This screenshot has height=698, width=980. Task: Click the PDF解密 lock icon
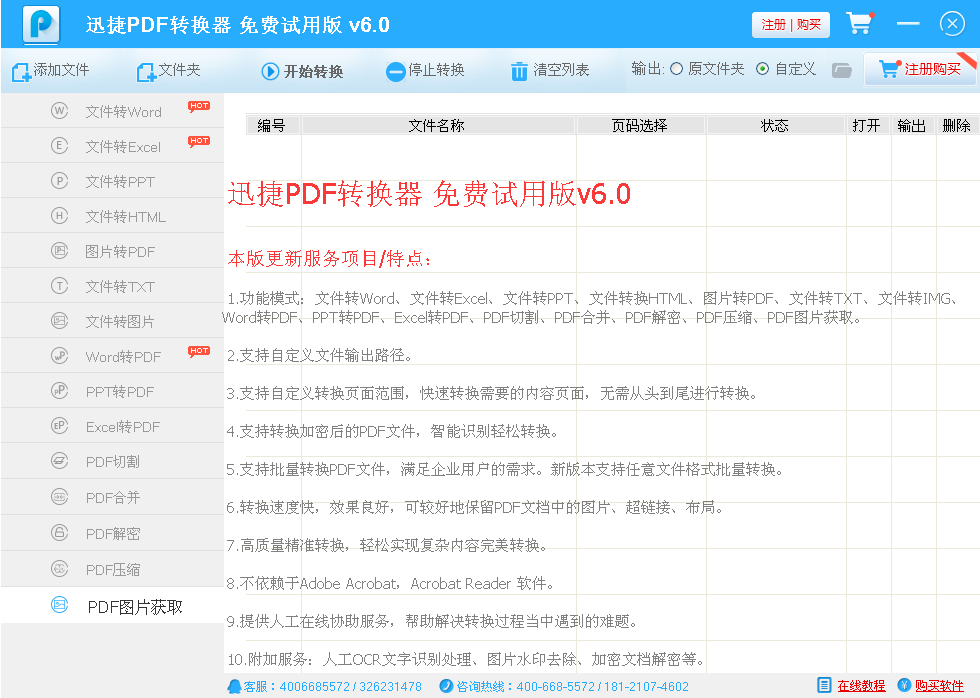tap(59, 532)
